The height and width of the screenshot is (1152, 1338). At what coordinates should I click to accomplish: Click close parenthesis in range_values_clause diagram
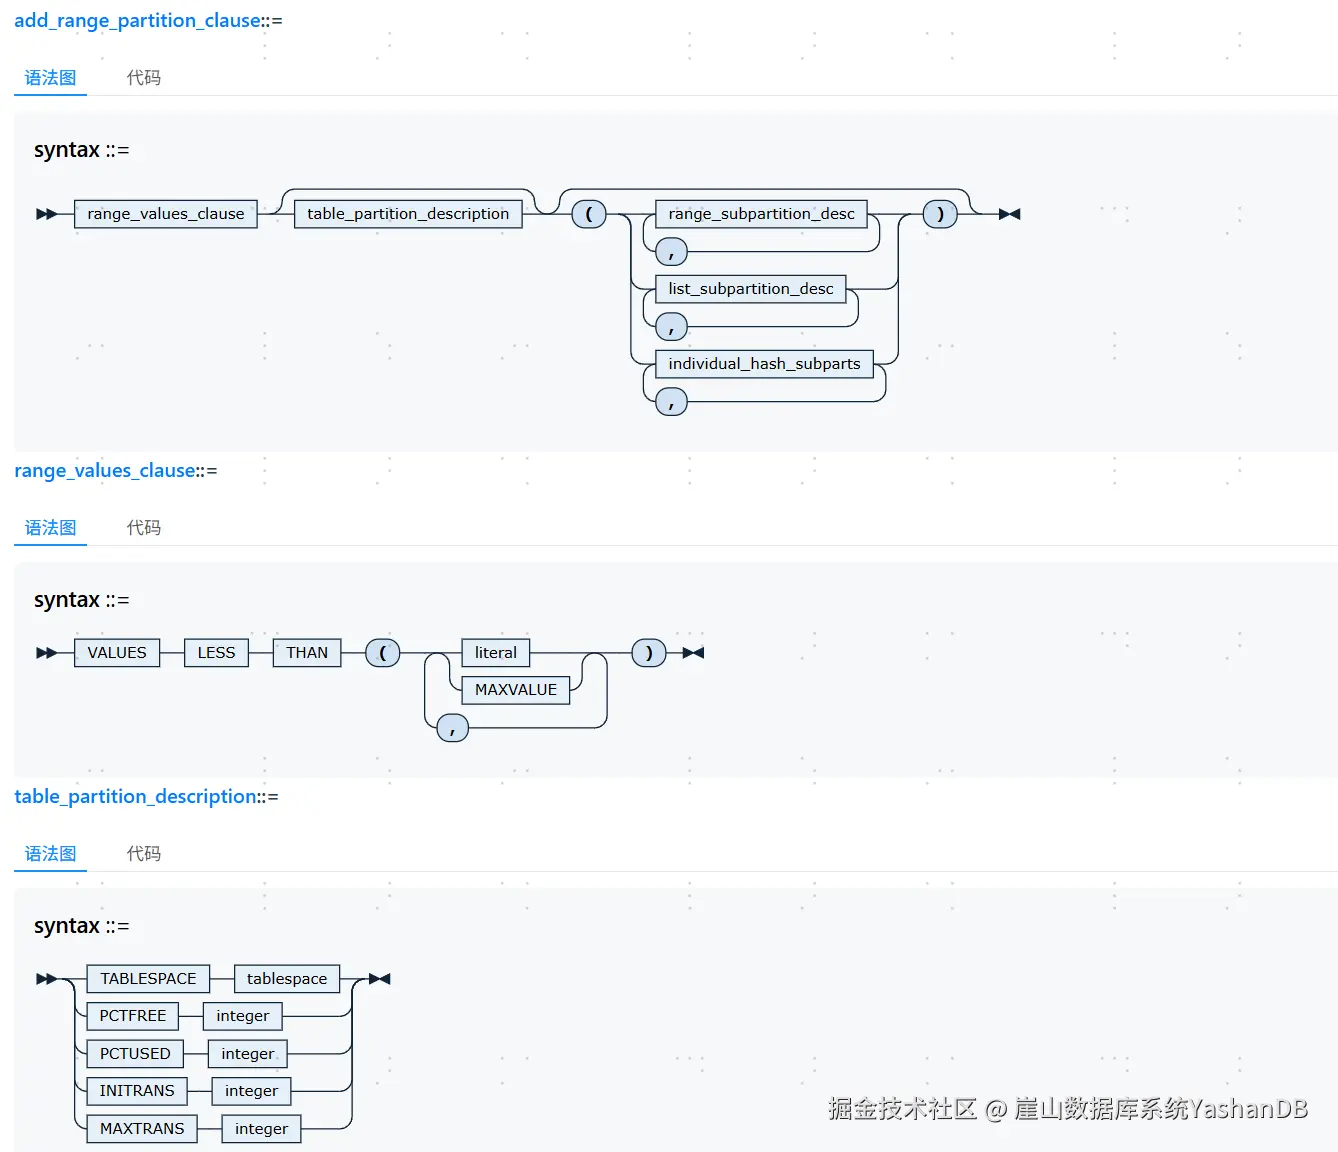pos(649,653)
